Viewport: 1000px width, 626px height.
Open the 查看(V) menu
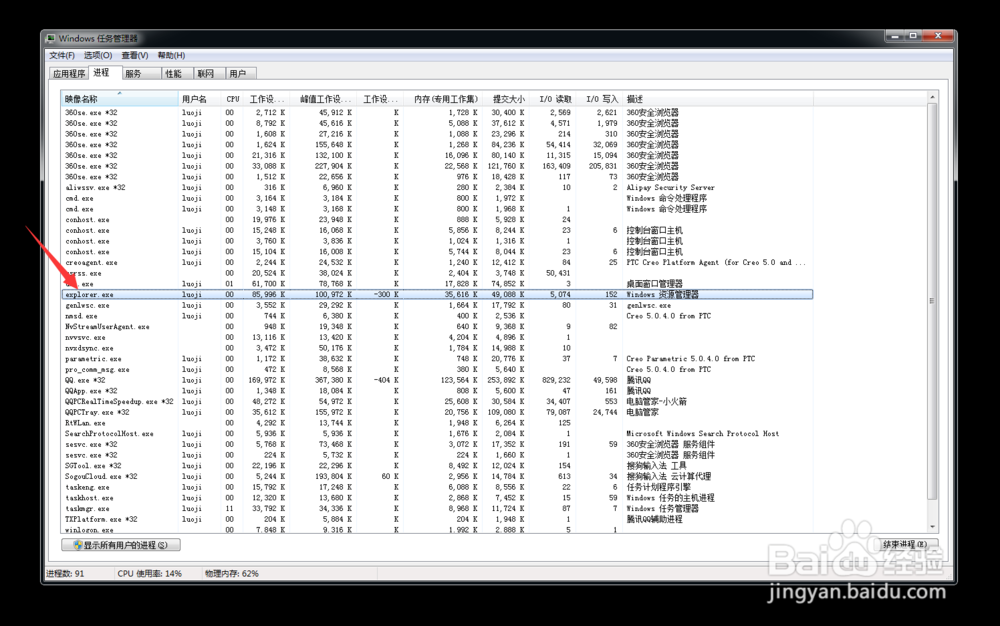(x=135, y=55)
